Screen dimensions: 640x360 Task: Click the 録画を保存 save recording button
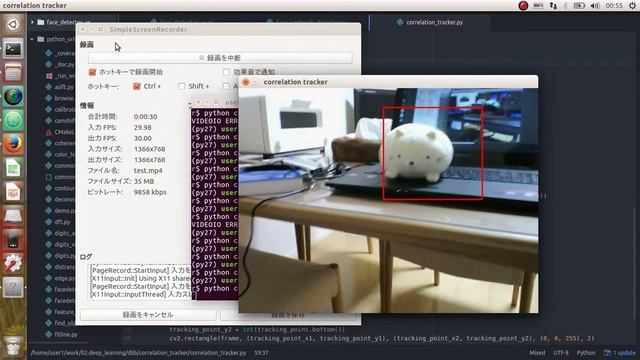288,315
